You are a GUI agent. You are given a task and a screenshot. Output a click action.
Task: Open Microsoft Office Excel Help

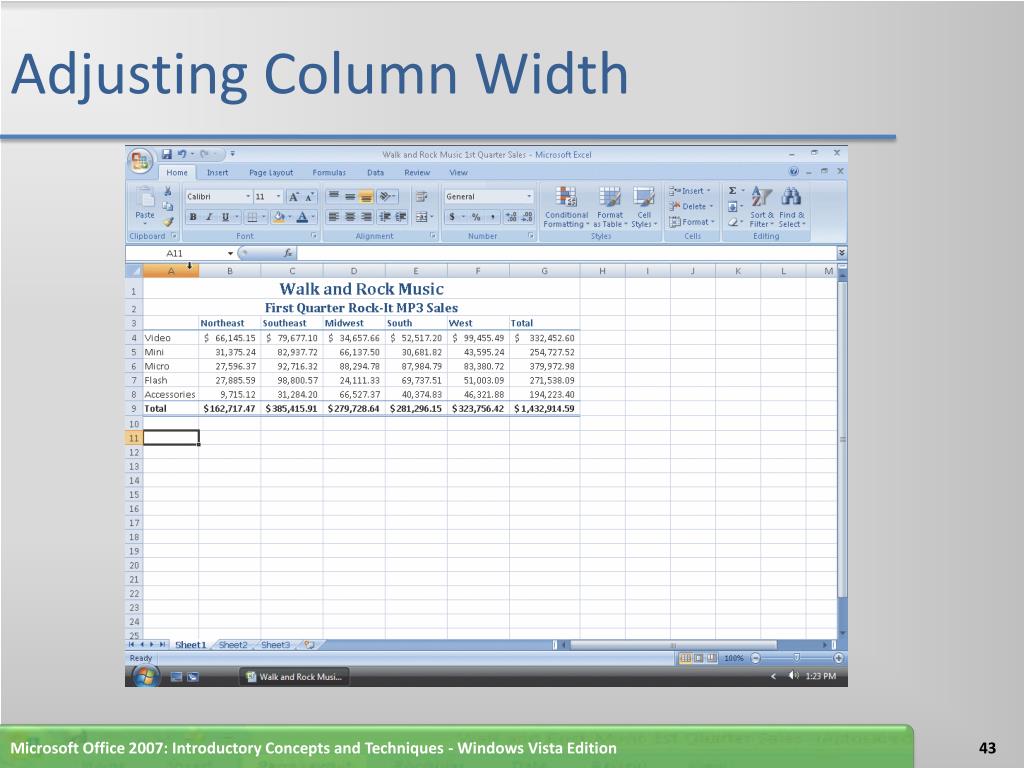[793, 172]
